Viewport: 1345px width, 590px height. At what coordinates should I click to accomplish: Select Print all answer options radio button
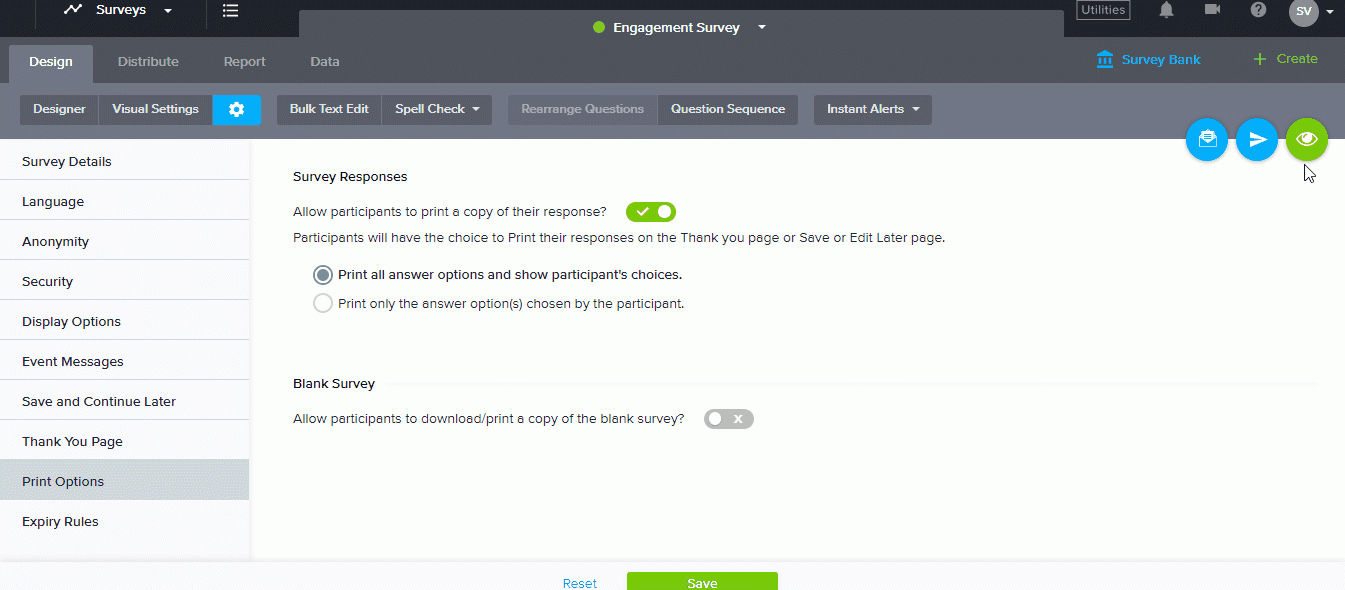323,275
